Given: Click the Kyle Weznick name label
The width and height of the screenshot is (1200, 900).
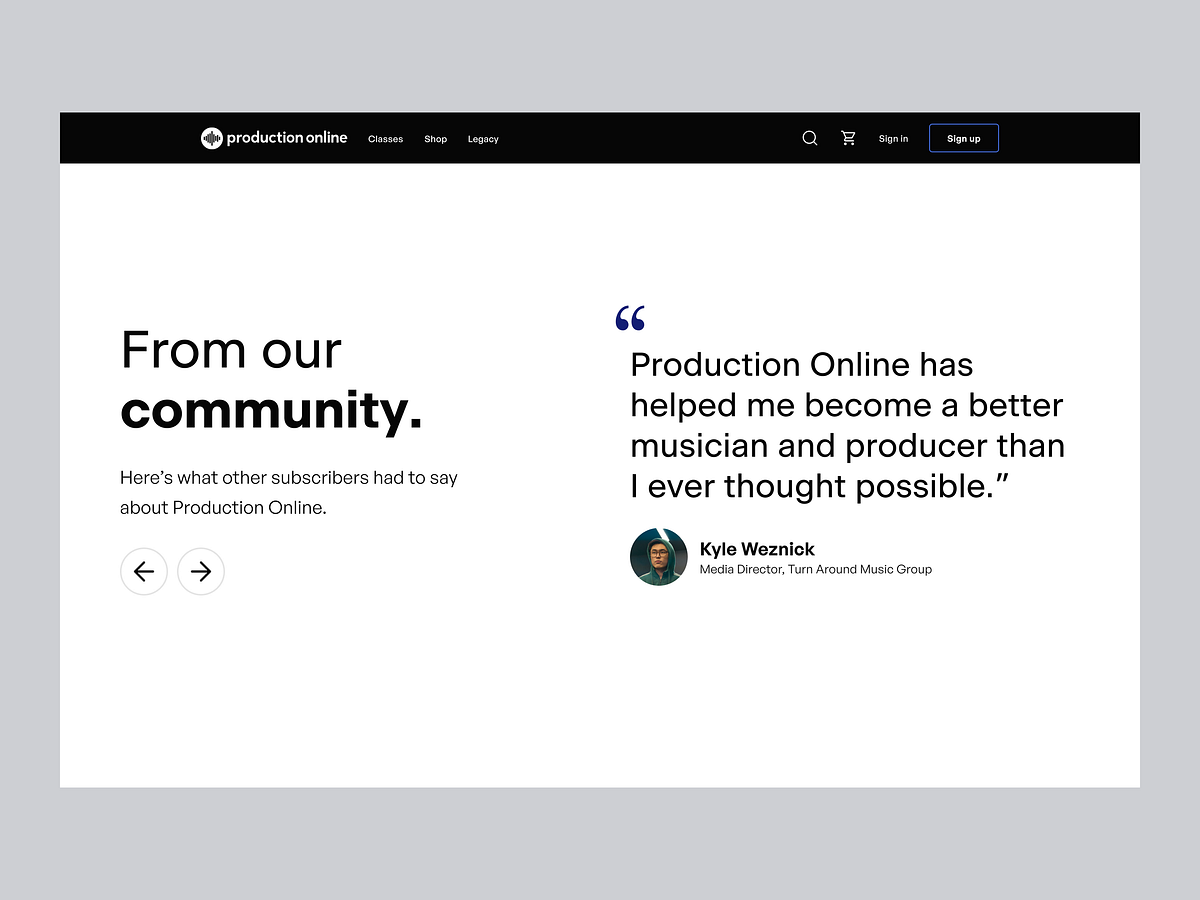Looking at the screenshot, I should [757, 549].
